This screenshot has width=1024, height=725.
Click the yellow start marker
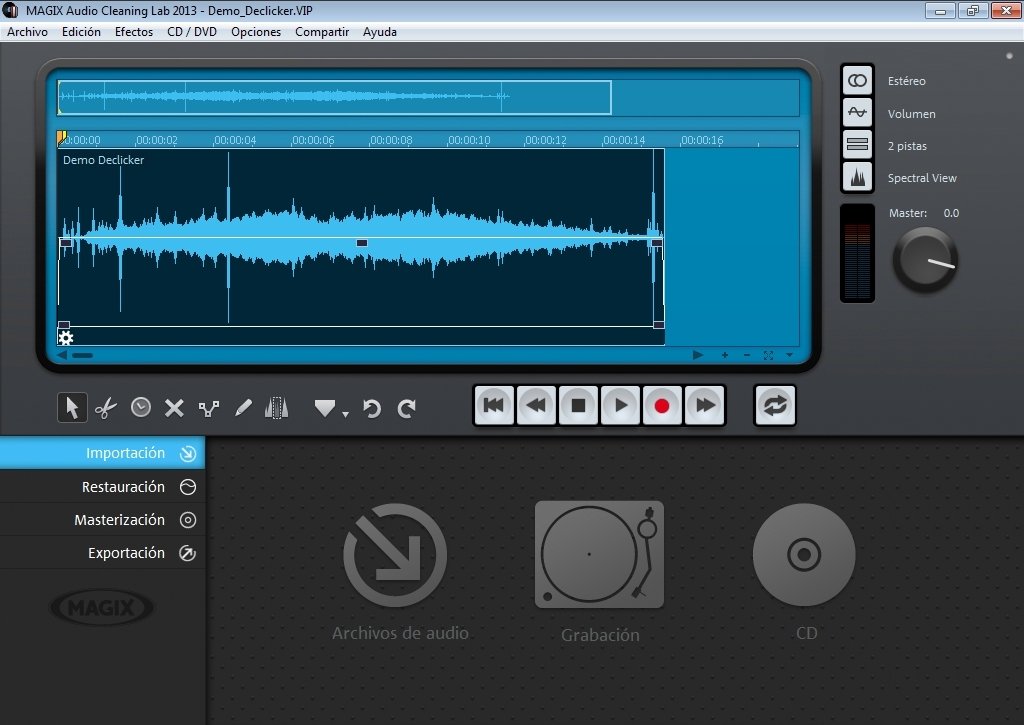pyautogui.click(x=61, y=138)
